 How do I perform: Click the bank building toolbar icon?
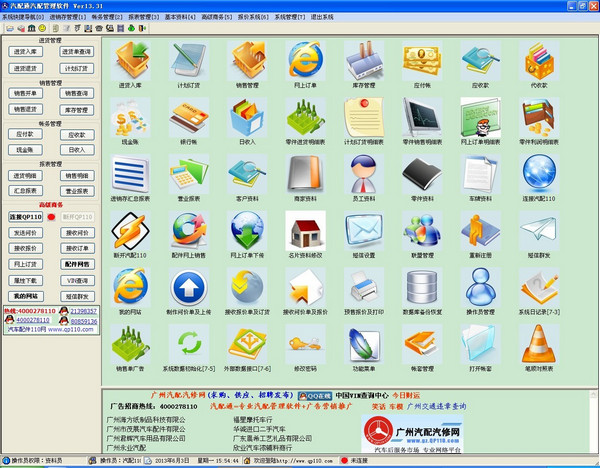tap(32, 28)
